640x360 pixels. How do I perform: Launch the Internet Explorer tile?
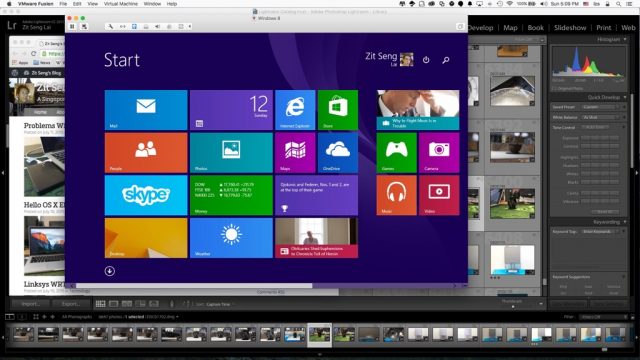(x=295, y=110)
